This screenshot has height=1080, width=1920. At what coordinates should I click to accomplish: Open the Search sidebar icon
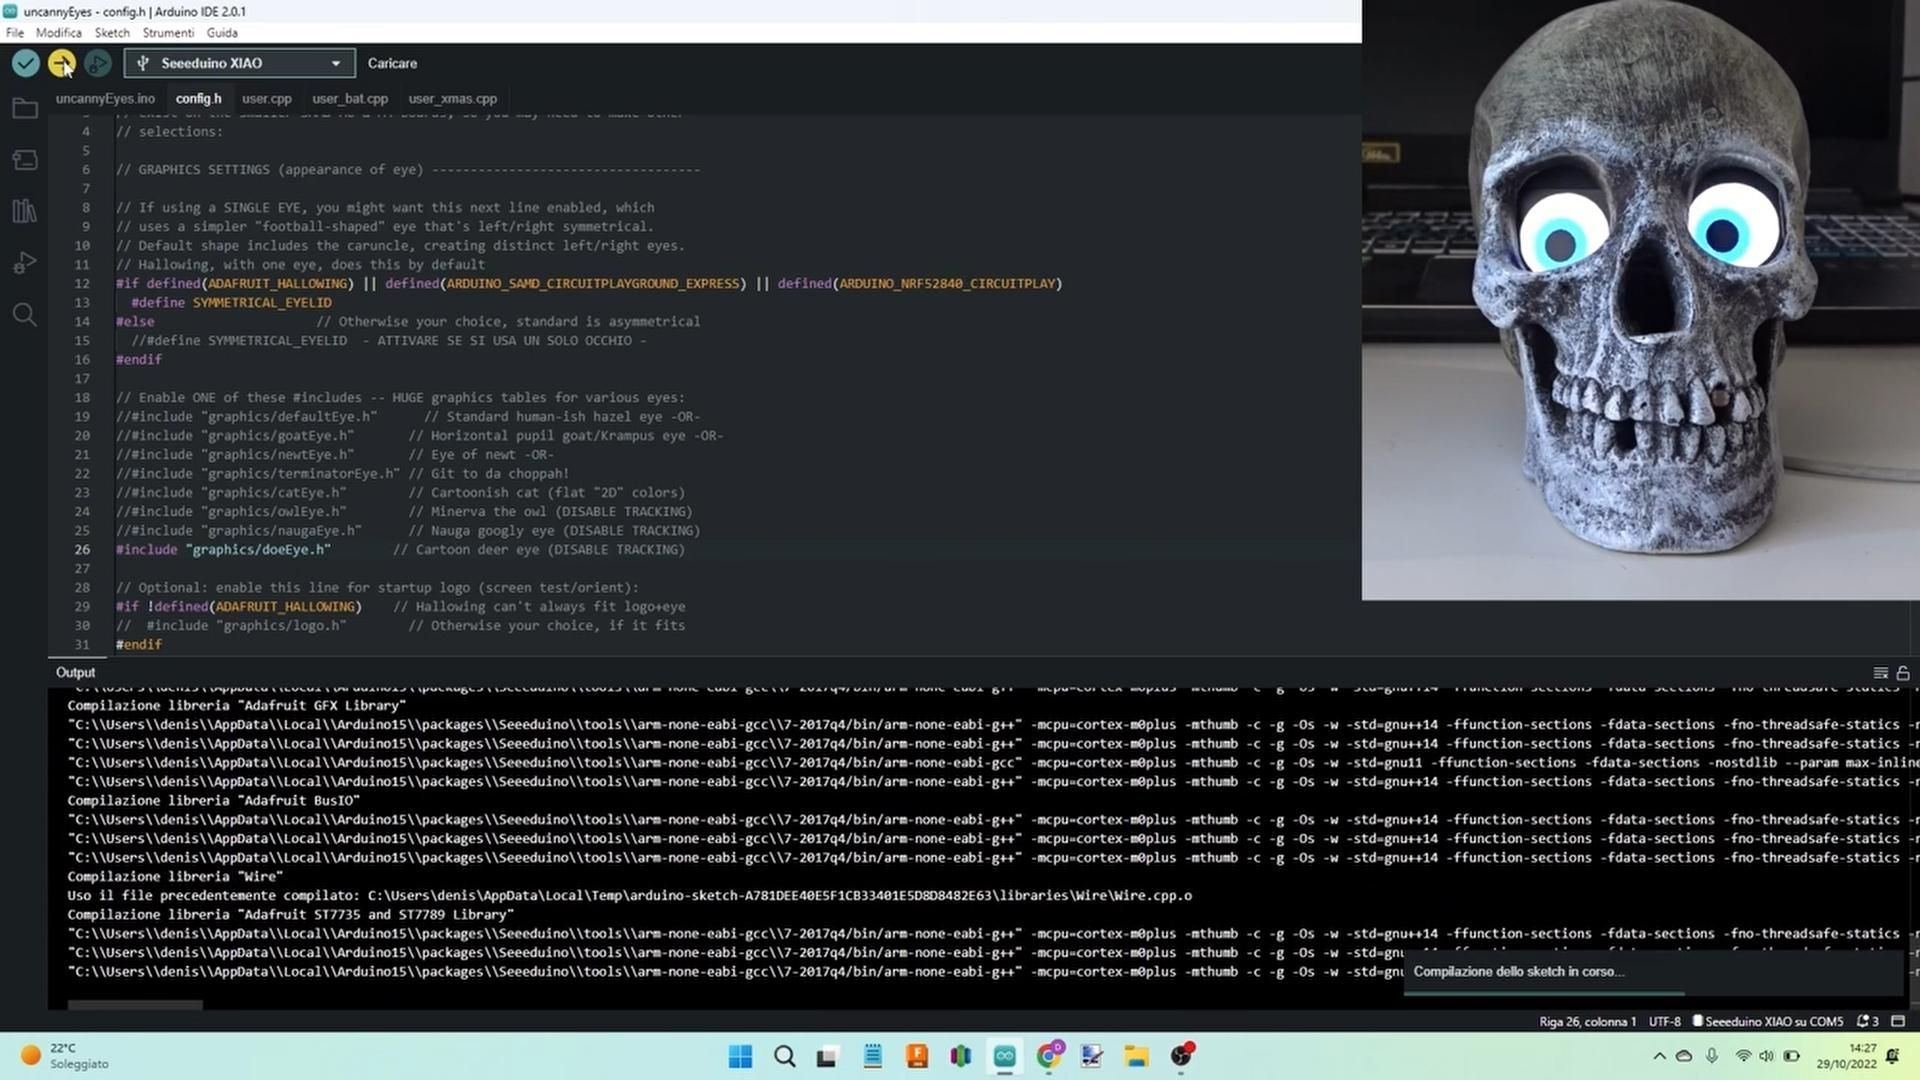(x=25, y=315)
